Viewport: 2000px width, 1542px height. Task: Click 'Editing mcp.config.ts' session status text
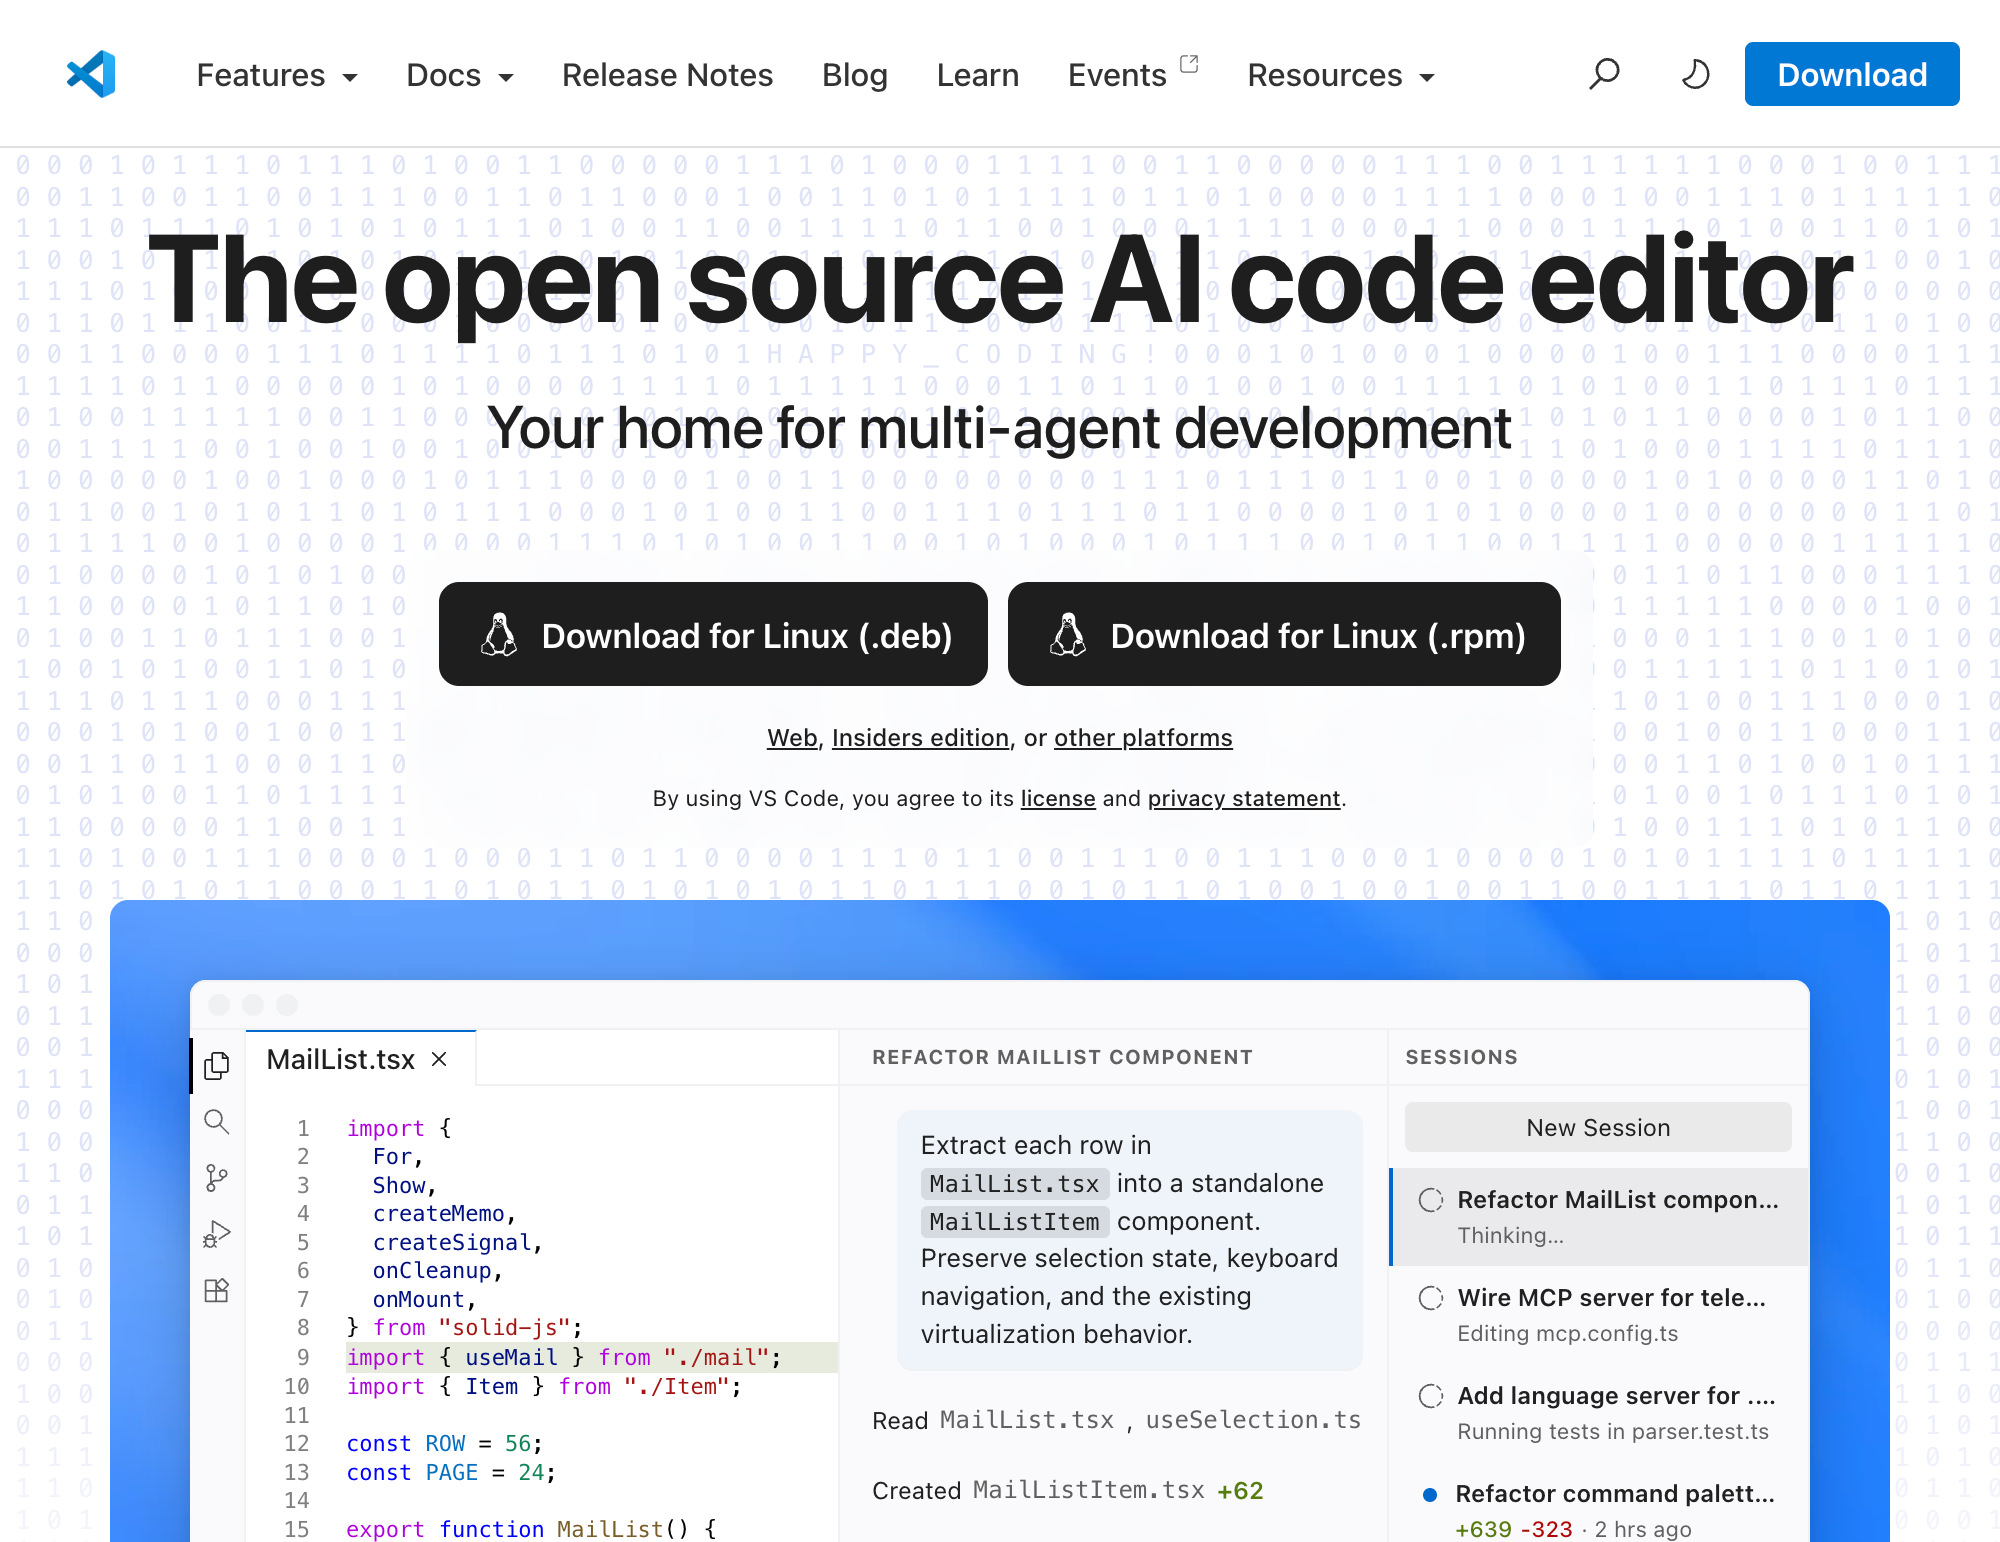pyautogui.click(x=1567, y=1333)
